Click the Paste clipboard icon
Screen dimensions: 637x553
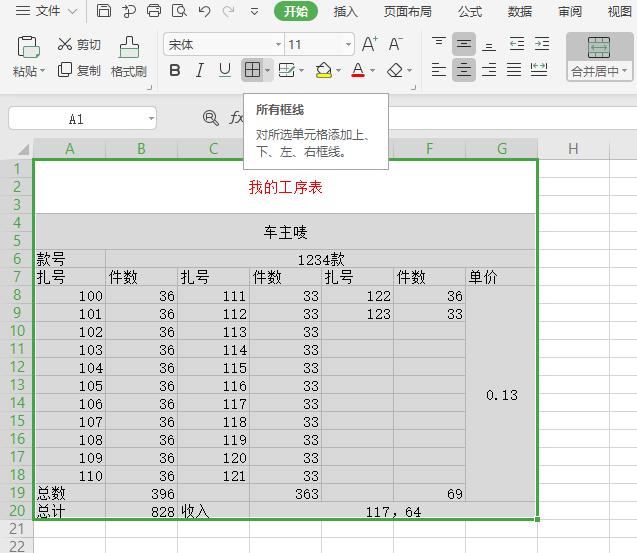28,48
